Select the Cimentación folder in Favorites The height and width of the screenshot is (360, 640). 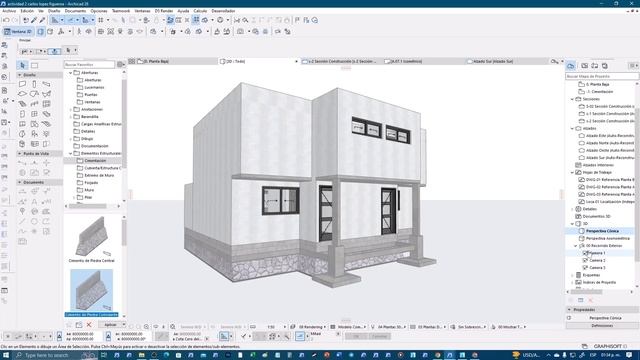click(95, 161)
